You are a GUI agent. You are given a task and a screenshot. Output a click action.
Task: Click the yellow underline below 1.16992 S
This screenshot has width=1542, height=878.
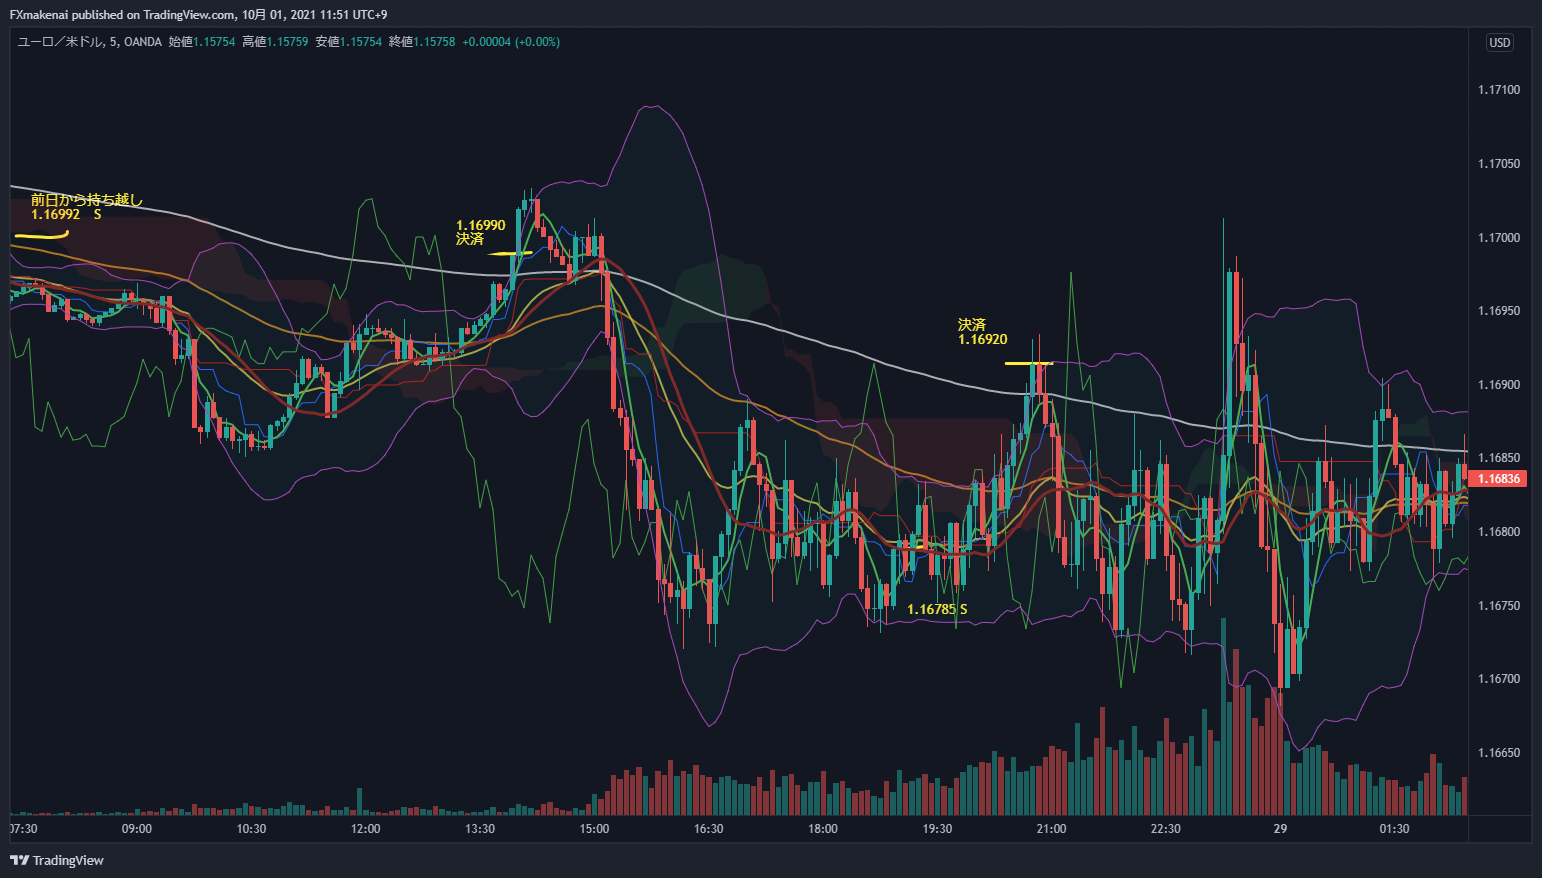[x=41, y=236]
